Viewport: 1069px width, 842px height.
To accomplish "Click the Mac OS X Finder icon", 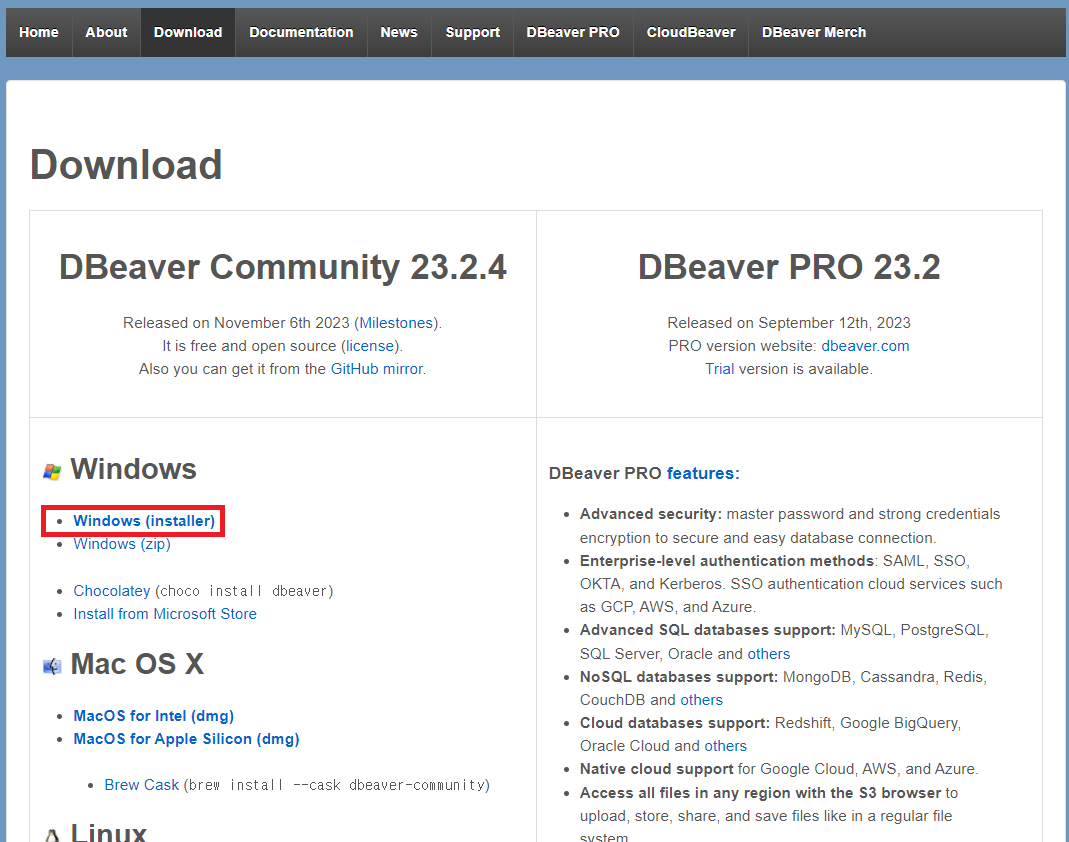I will coord(52,666).
